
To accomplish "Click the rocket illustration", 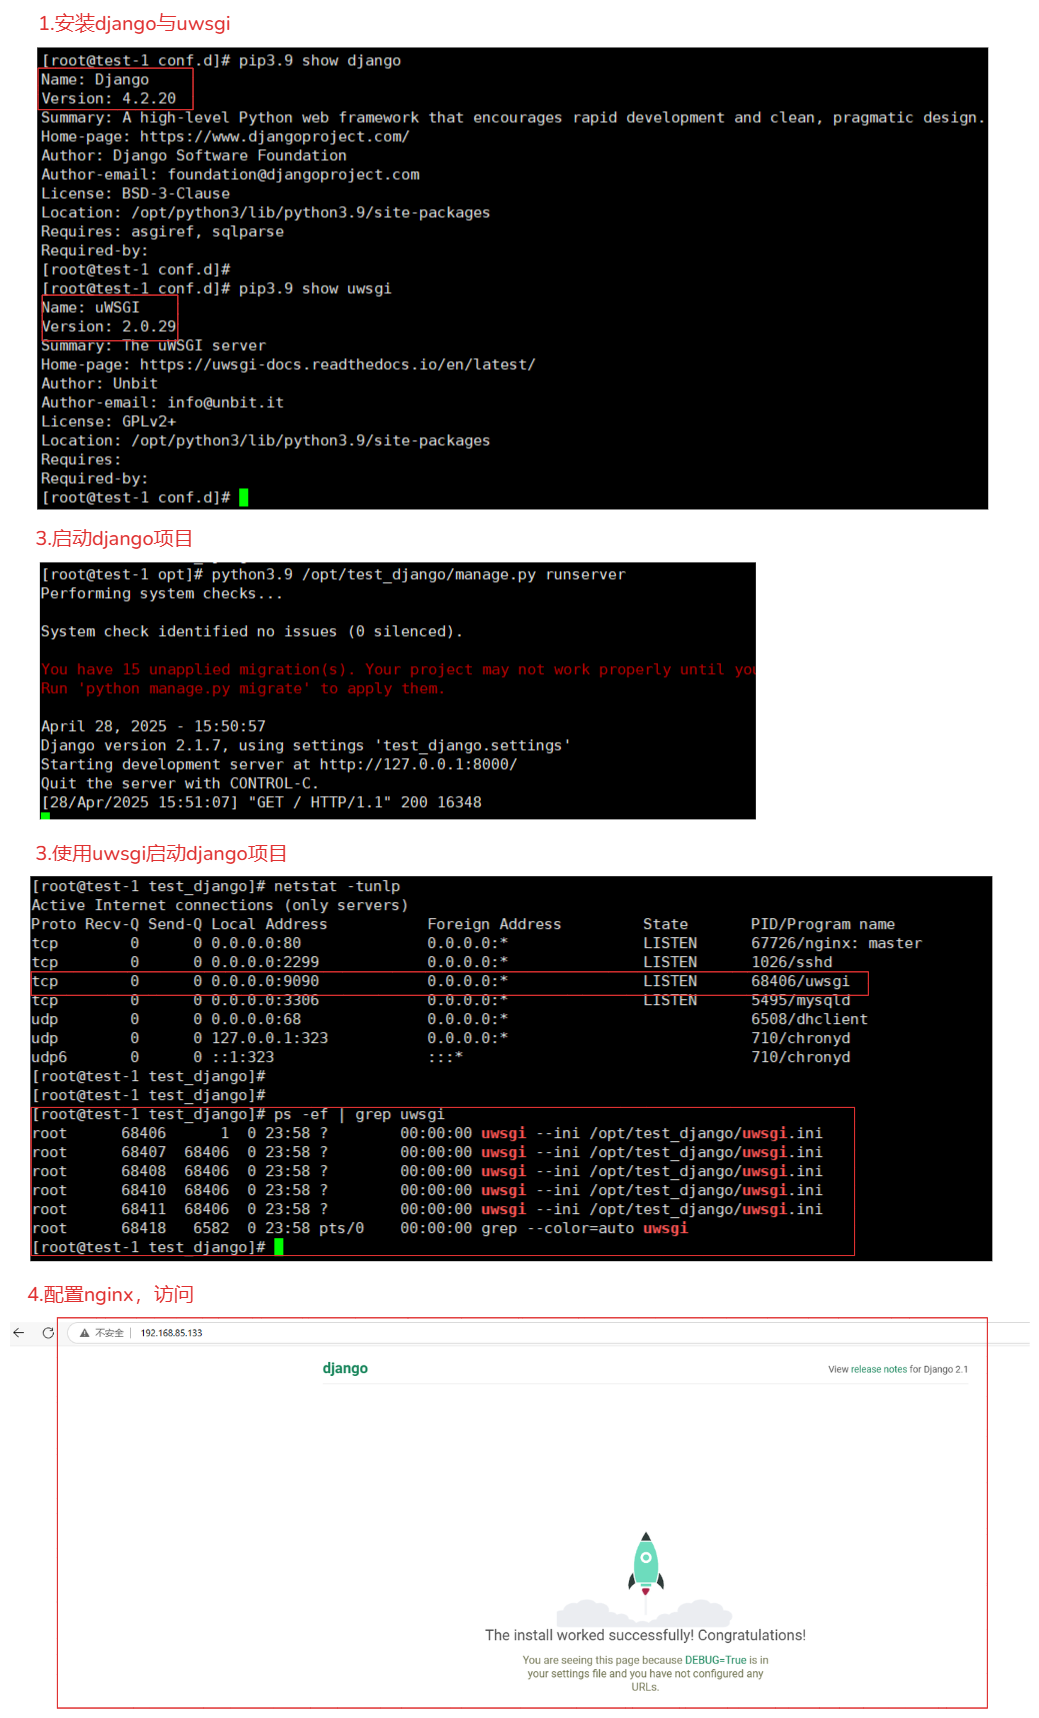I will coord(646,1563).
